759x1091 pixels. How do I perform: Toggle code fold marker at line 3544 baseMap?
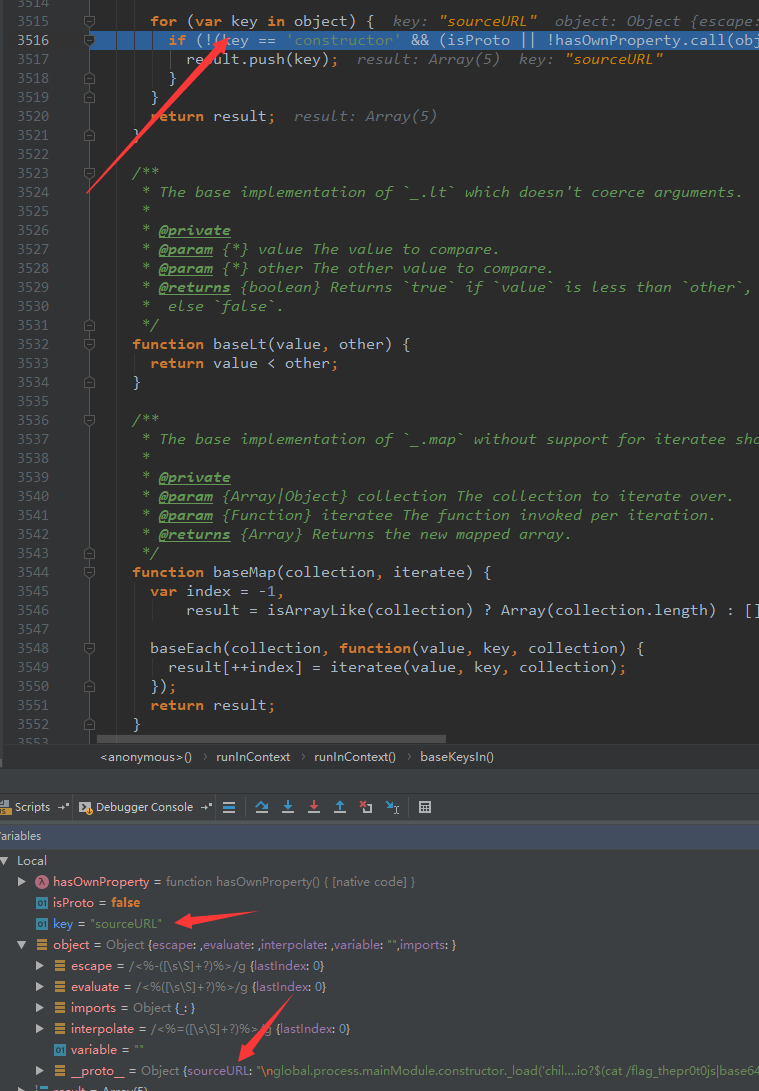[89, 572]
